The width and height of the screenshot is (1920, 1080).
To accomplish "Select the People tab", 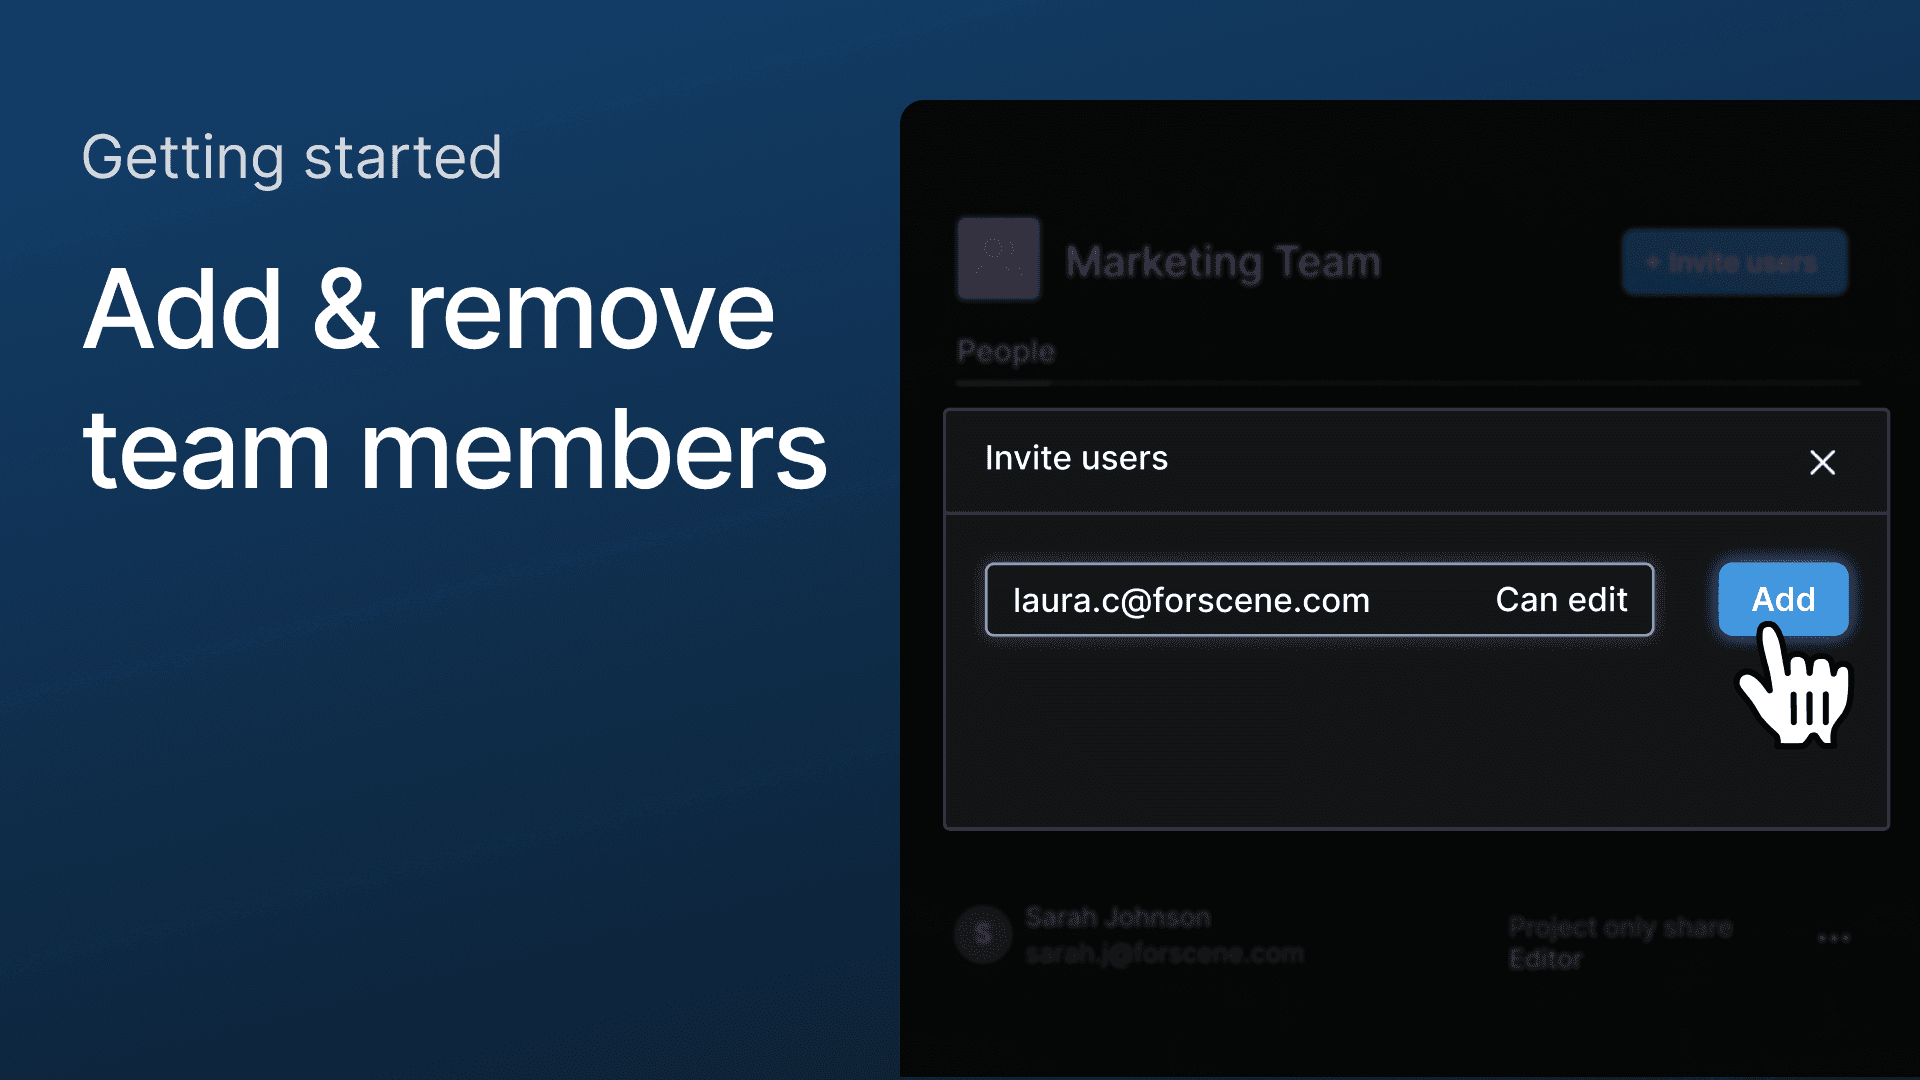I will pyautogui.click(x=1005, y=351).
